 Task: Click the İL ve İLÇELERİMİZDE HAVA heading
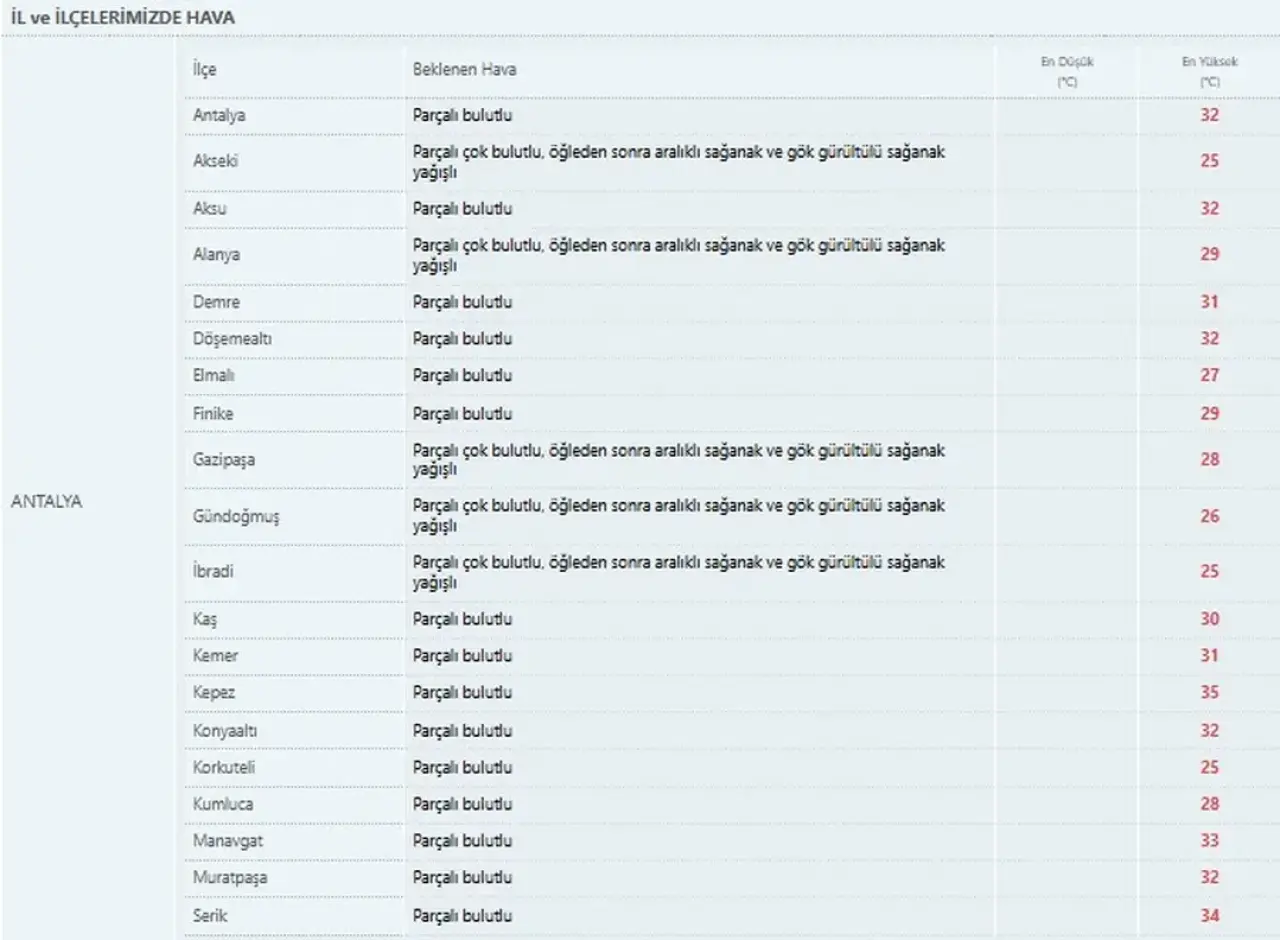tap(123, 18)
